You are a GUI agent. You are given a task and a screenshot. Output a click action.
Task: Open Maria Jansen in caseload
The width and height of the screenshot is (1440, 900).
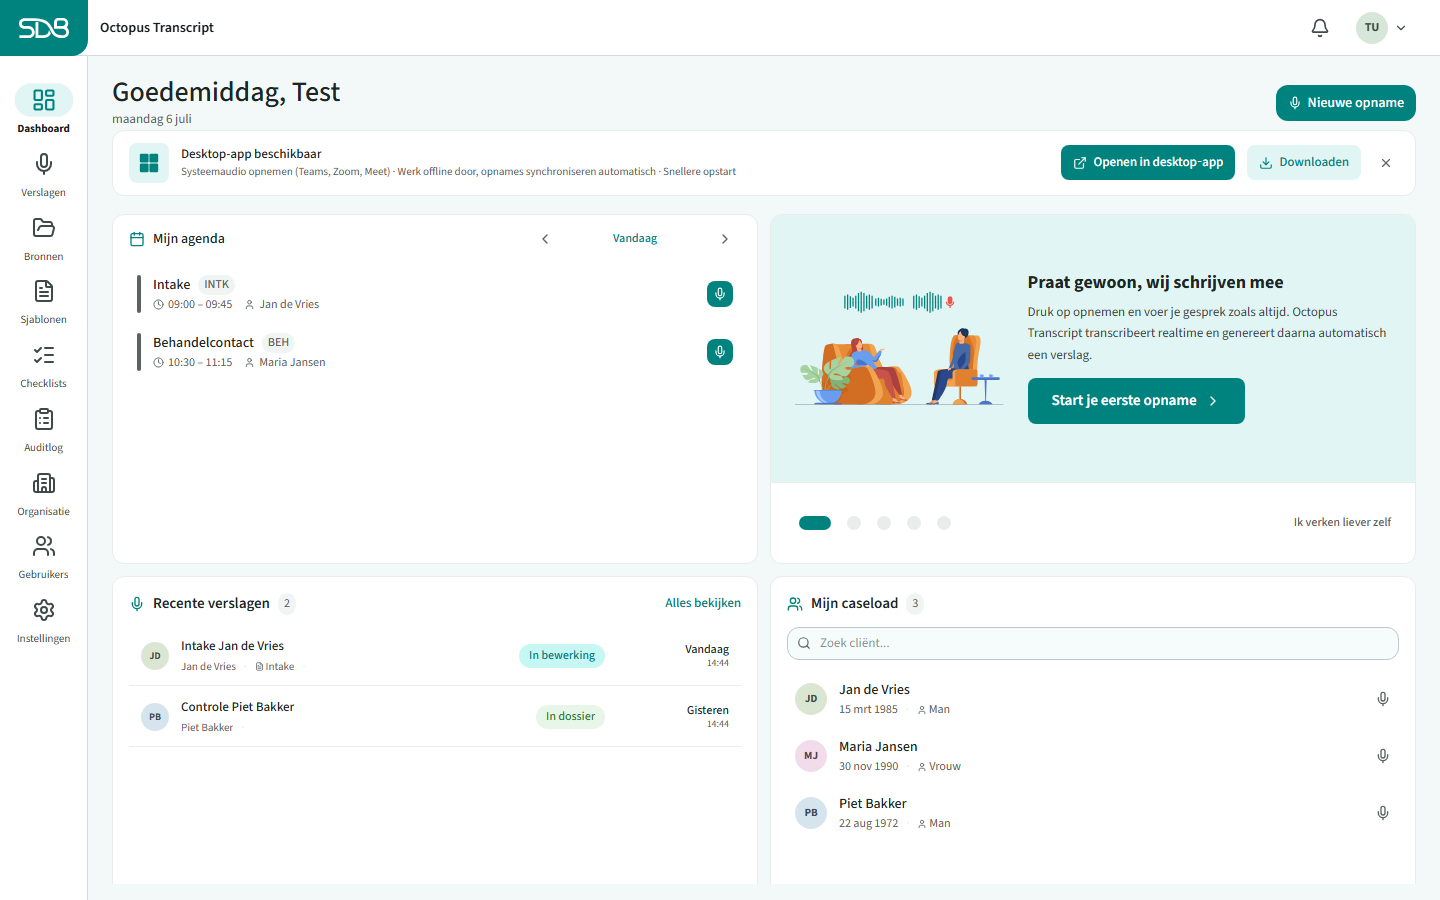pyautogui.click(x=1093, y=756)
